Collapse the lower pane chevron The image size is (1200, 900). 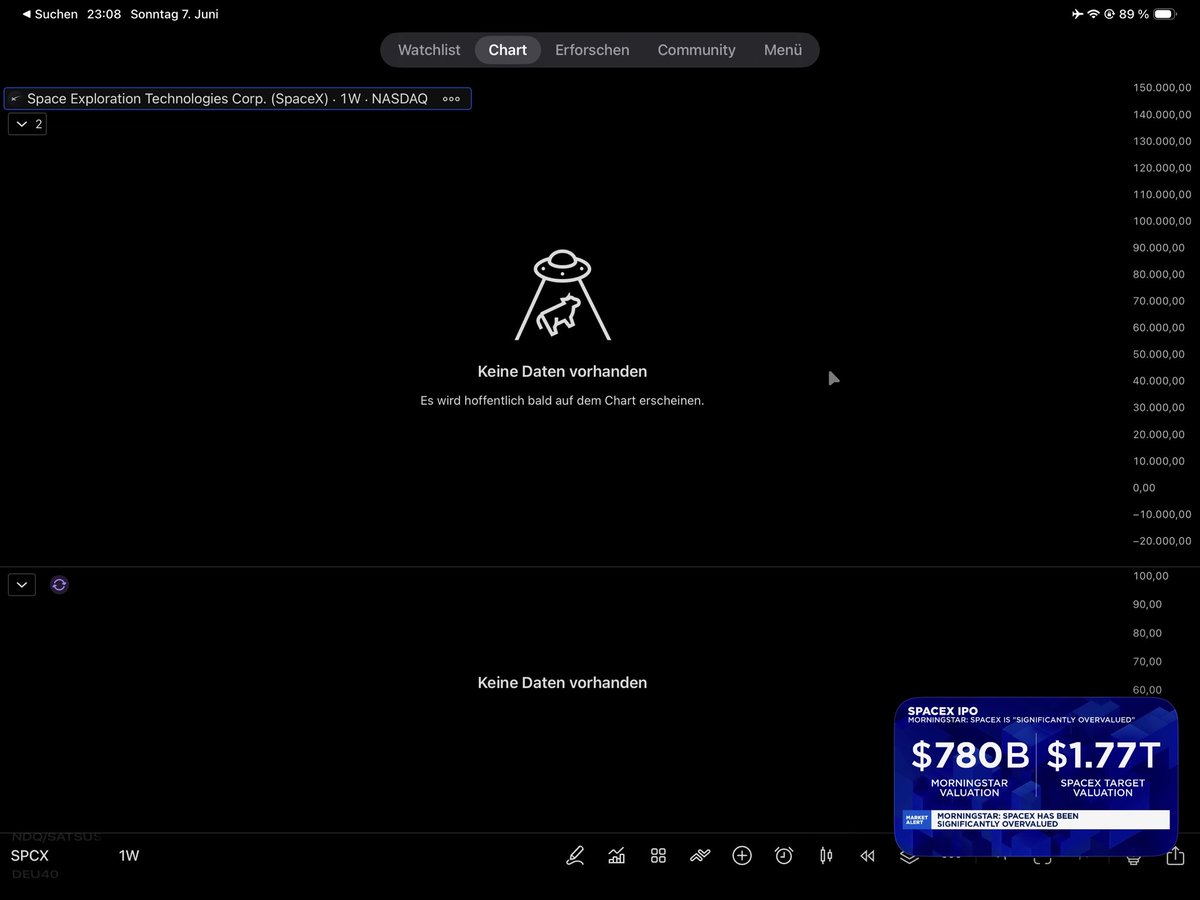click(x=22, y=585)
